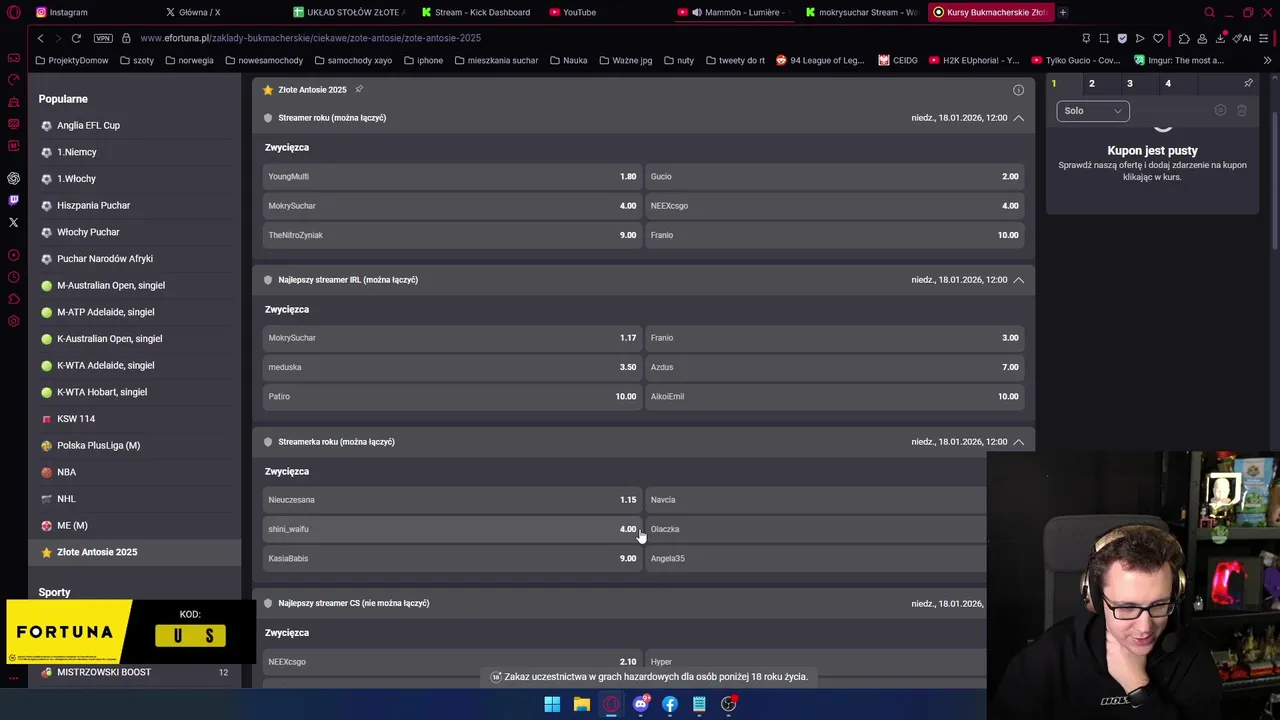Screen dimensions: 1280x720
Task: Open the Nauka bookmarks folder
Action: 568,60
